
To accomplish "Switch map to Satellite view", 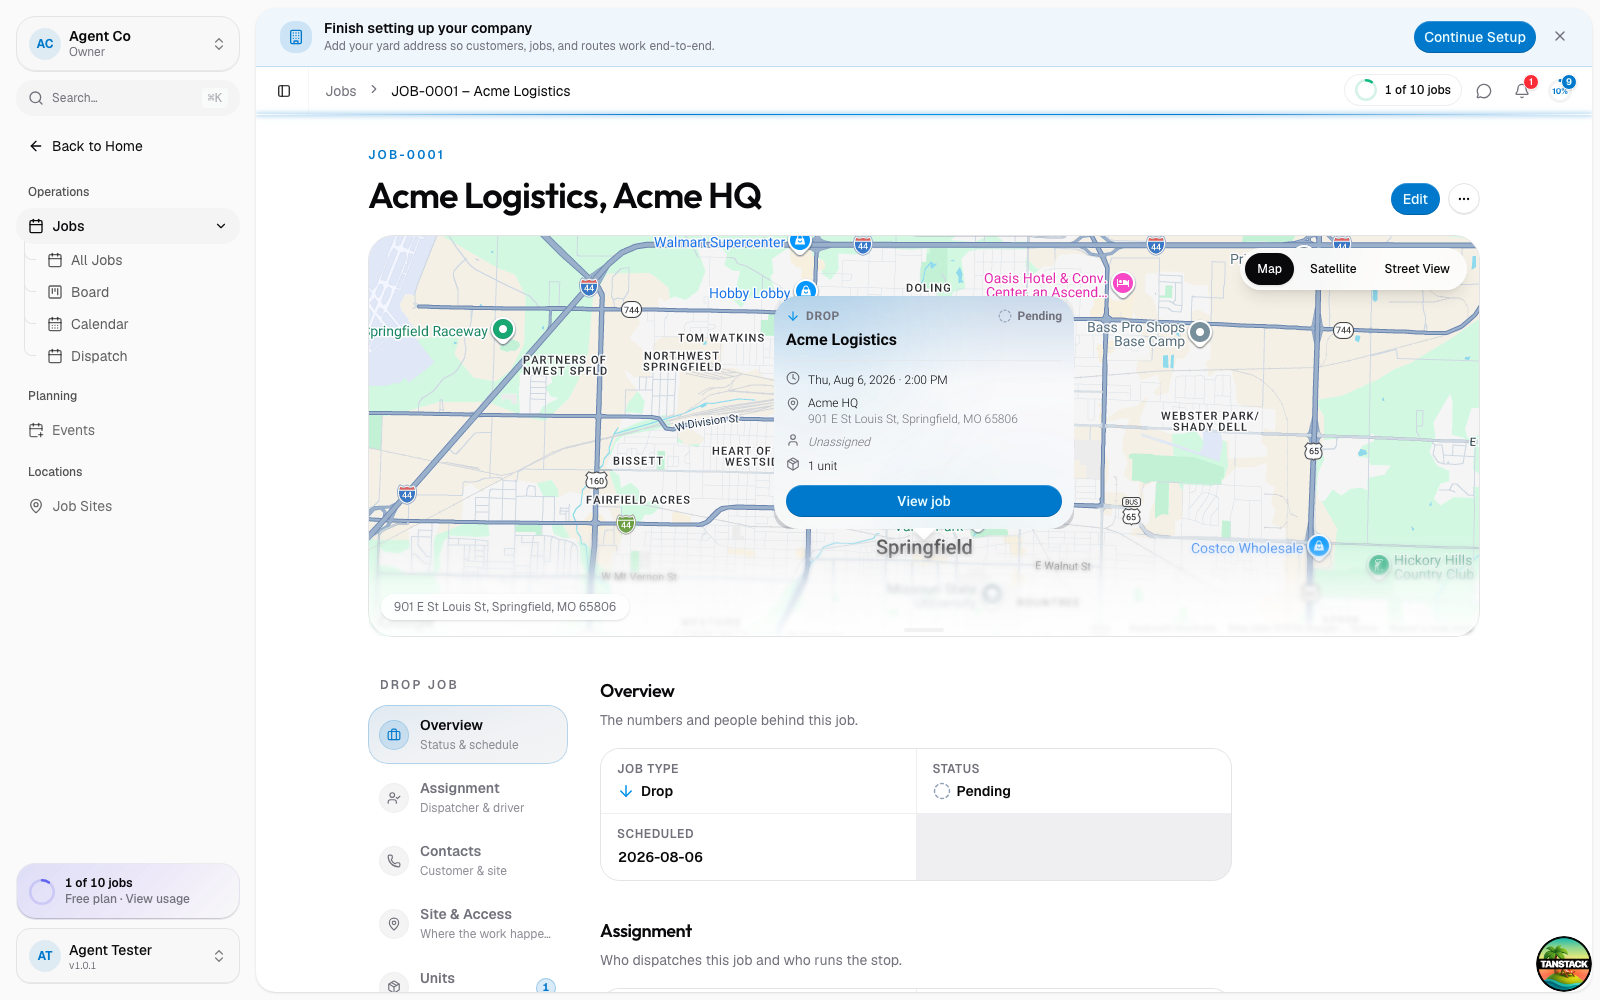I will [x=1333, y=269].
